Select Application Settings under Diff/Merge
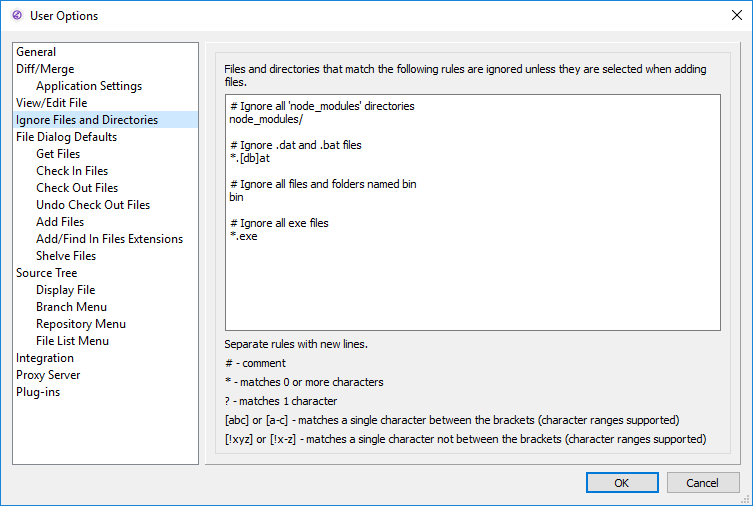This screenshot has width=753, height=506. pyautogui.click(x=89, y=86)
